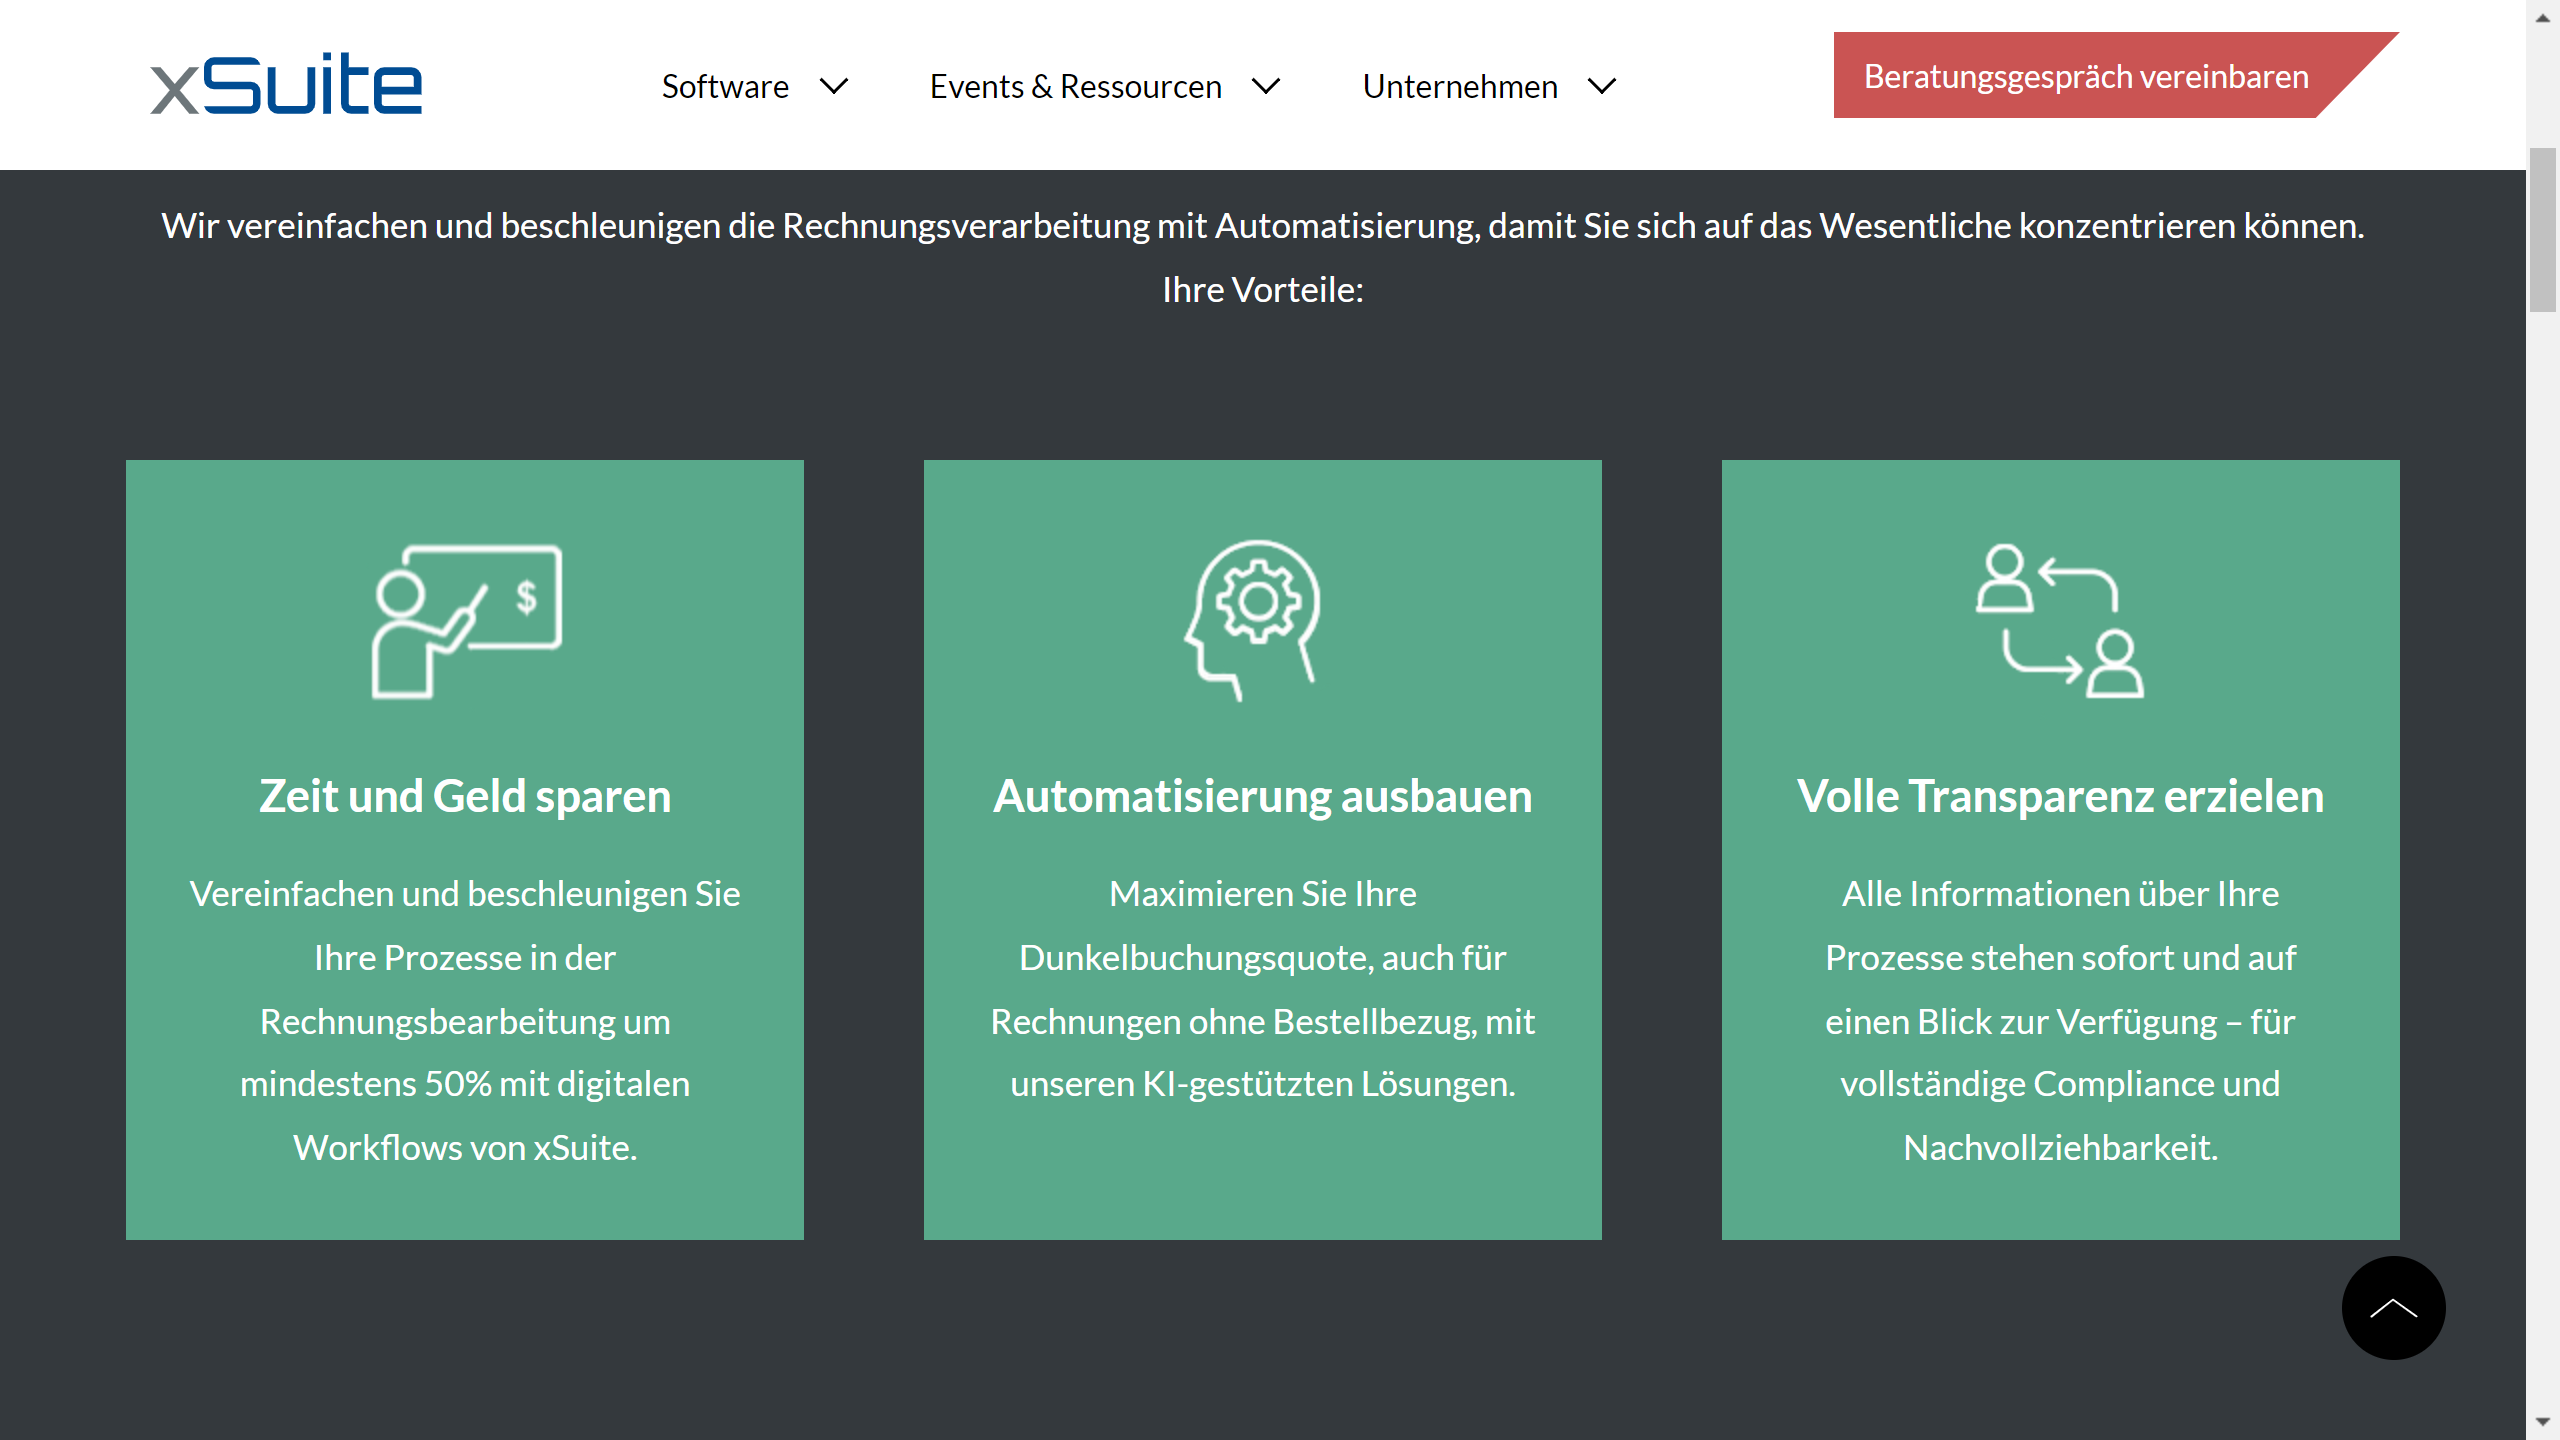
Task: Expand the Events & Ressourcen chevron
Action: tap(1266, 87)
